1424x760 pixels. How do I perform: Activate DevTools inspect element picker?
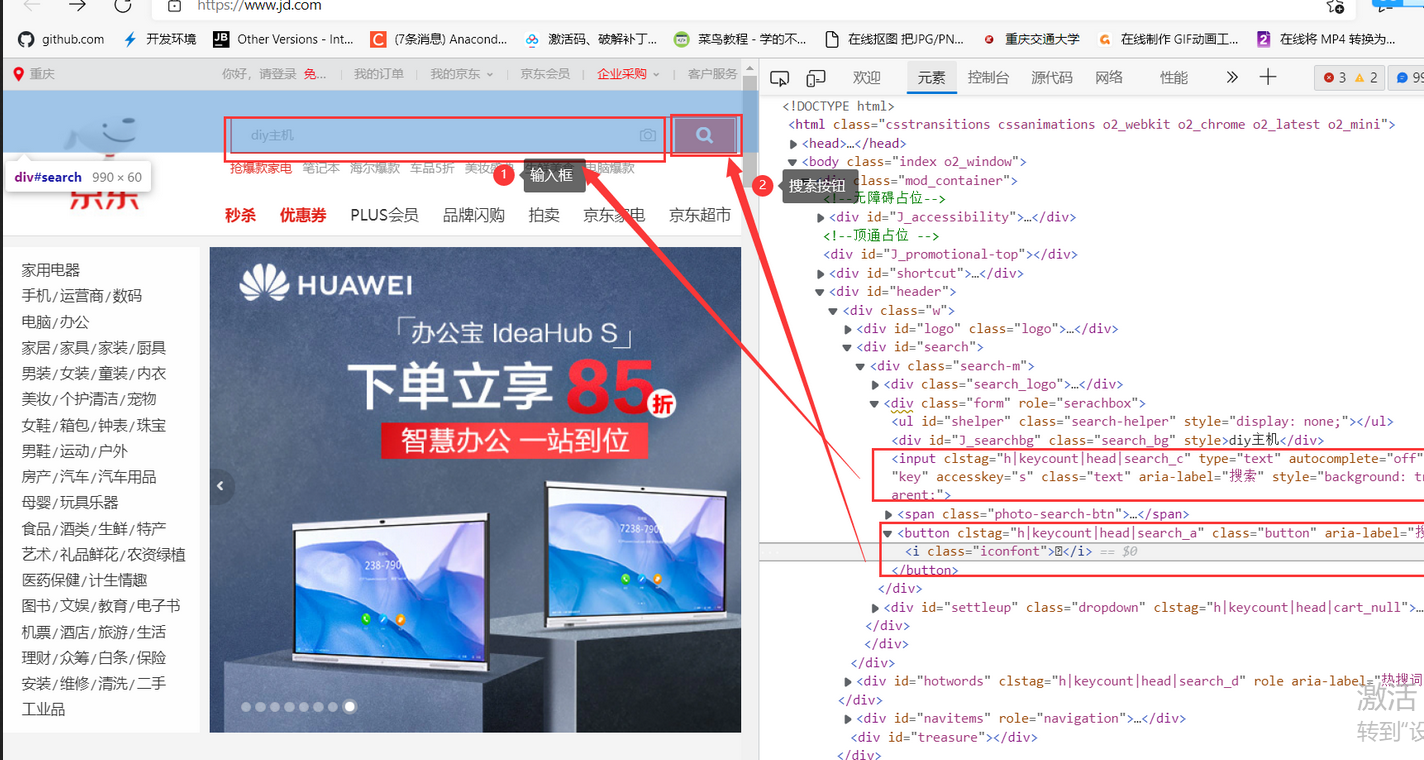pyautogui.click(x=780, y=77)
